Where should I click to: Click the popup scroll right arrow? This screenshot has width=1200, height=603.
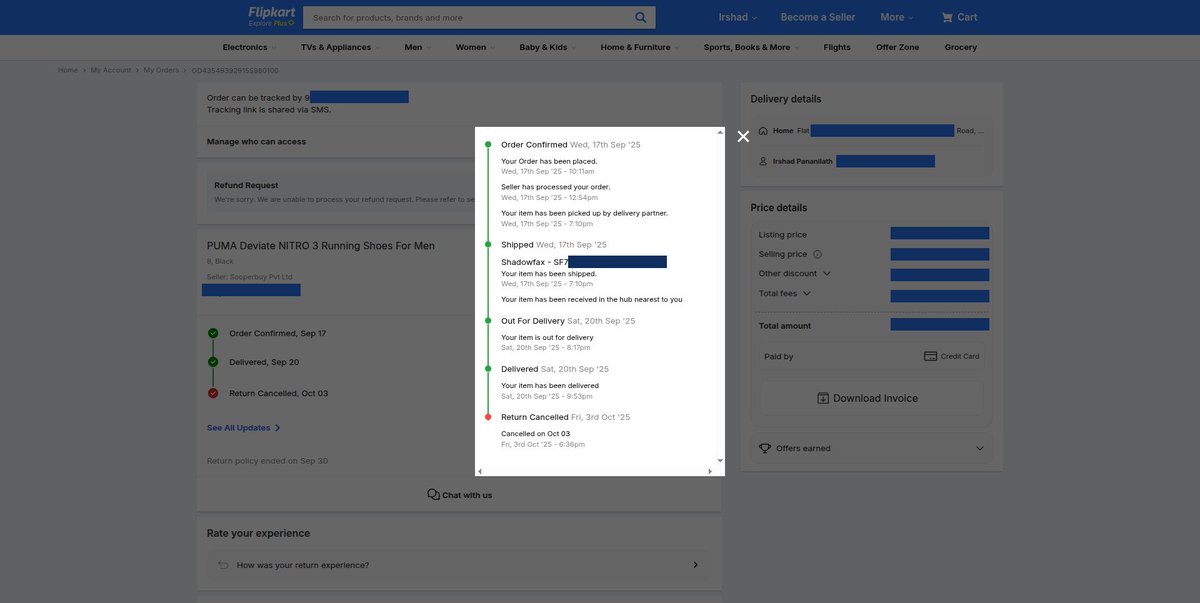pyautogui.click(x=710, y=471)
